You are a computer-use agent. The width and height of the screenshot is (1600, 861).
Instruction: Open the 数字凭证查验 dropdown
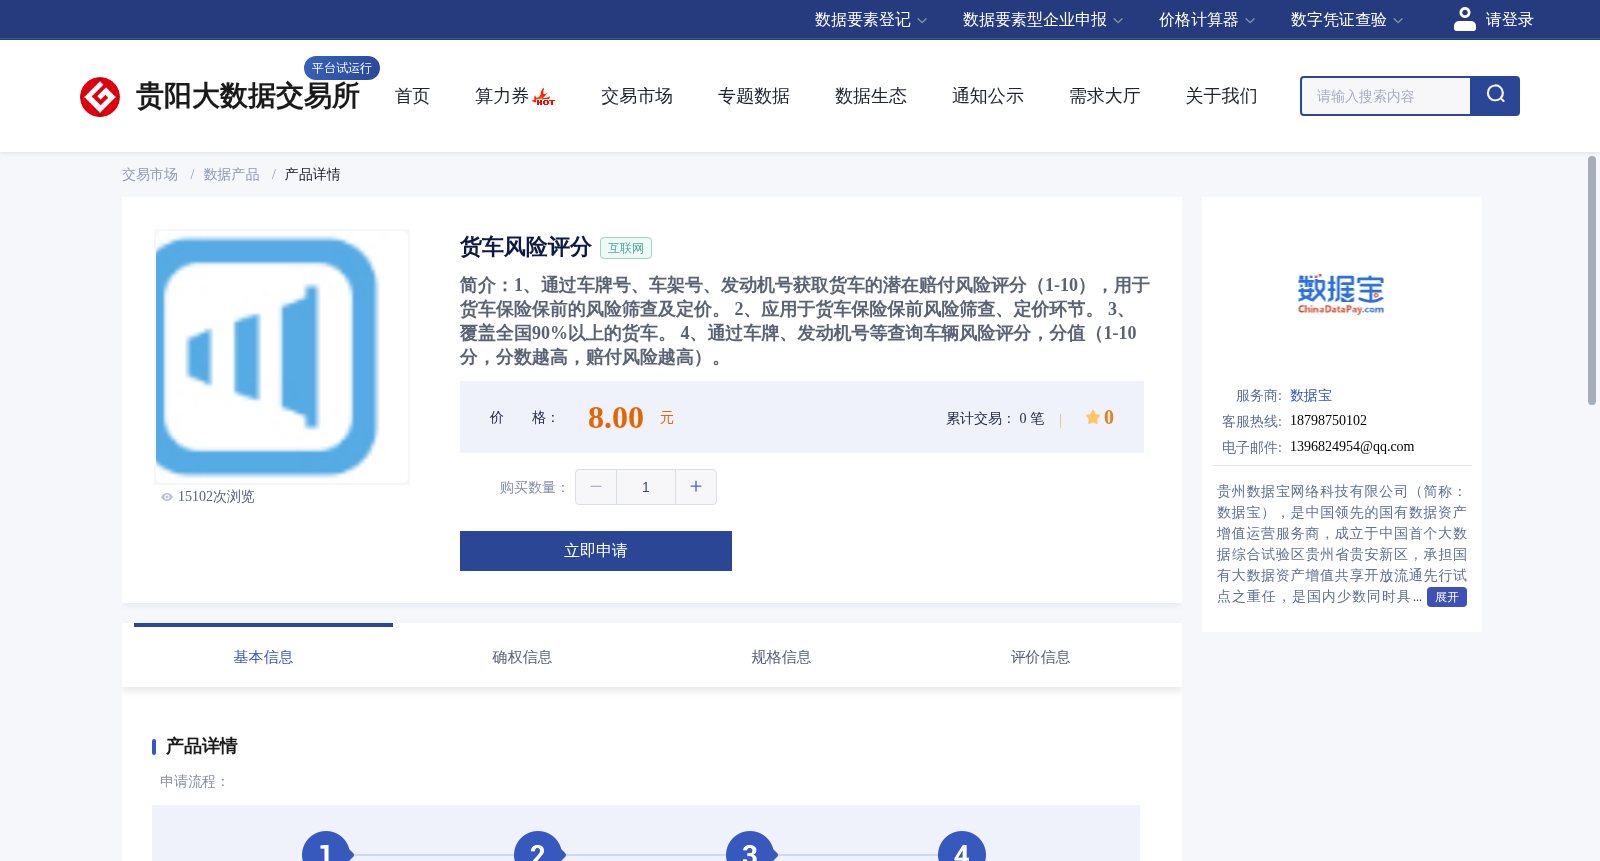tap(1347, 20)
